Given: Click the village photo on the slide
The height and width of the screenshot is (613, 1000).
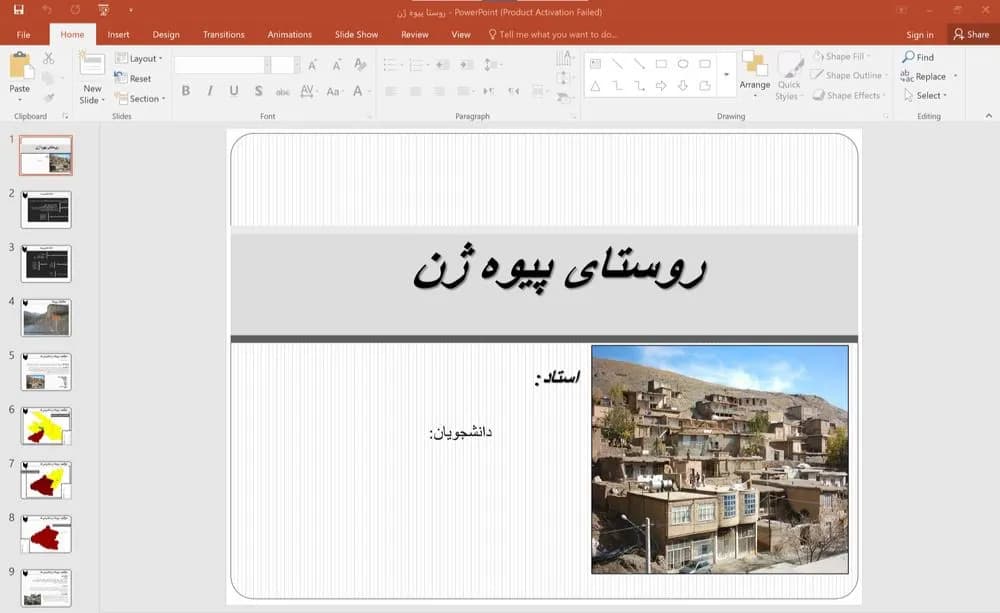Looking at the screenshot, I should [720, 459].
